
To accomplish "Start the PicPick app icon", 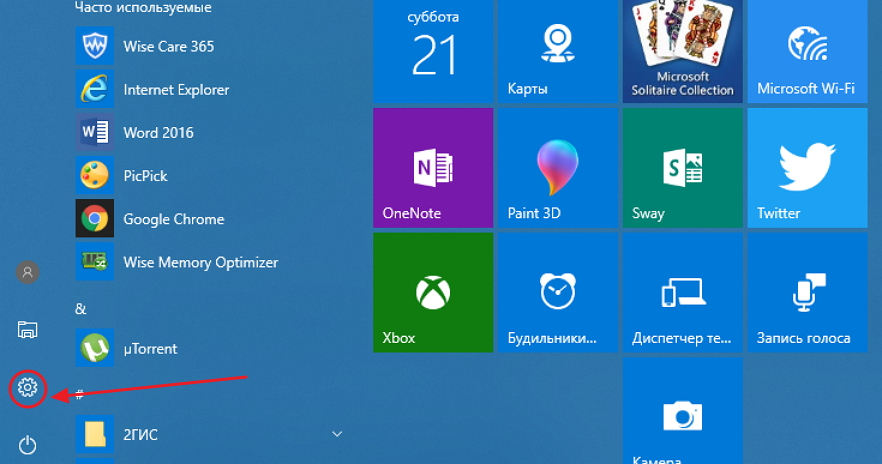I will pyautogui.click(x=94, y=175).
